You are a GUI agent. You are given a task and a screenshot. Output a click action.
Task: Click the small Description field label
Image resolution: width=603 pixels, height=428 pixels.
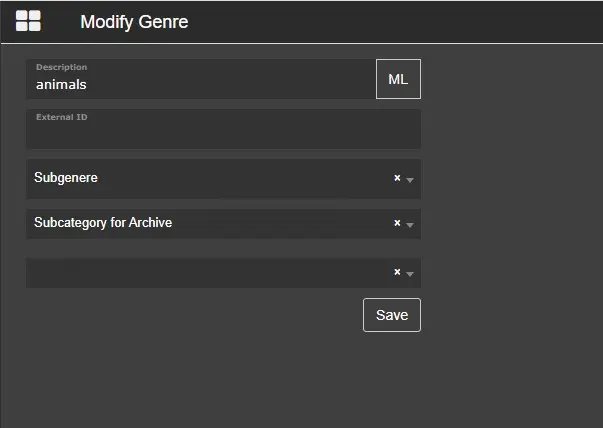61,67
